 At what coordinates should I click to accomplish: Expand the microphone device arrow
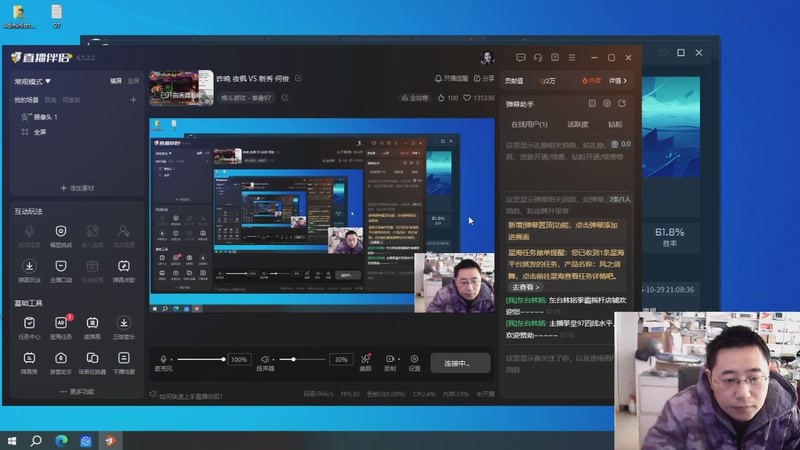tap(171, 360)
